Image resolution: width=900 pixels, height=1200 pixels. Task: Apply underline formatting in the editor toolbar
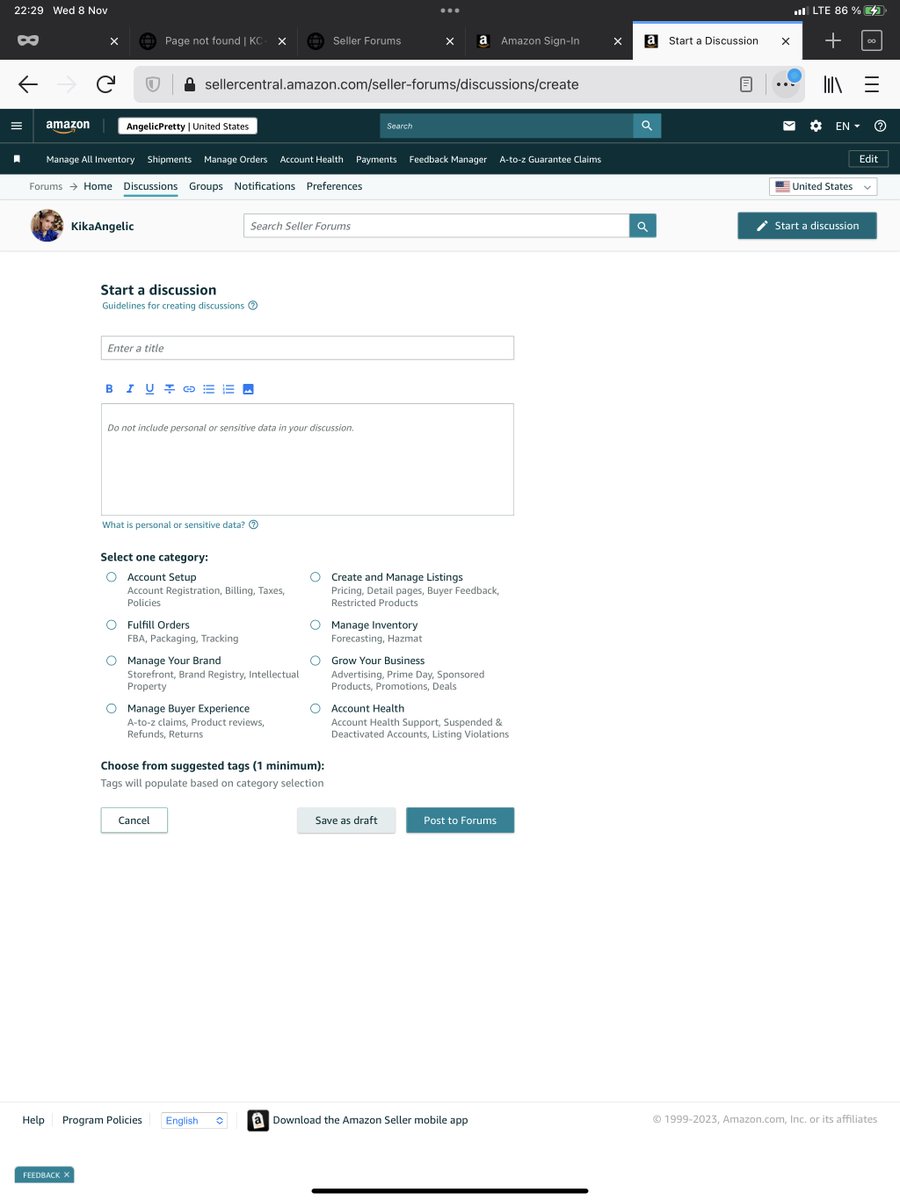pyautogui.click(x=149, y=389)
